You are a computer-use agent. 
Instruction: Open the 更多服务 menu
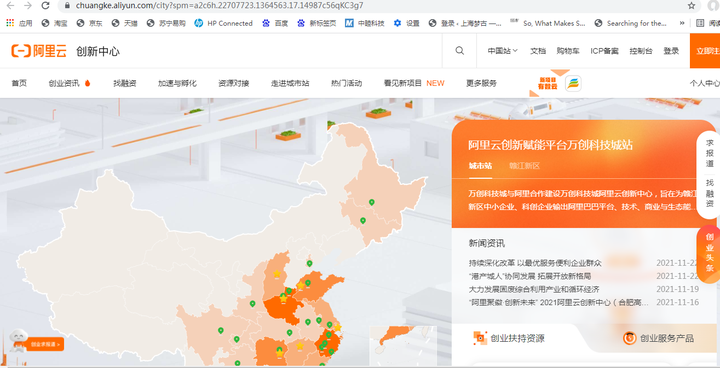(x=481, y=83)
